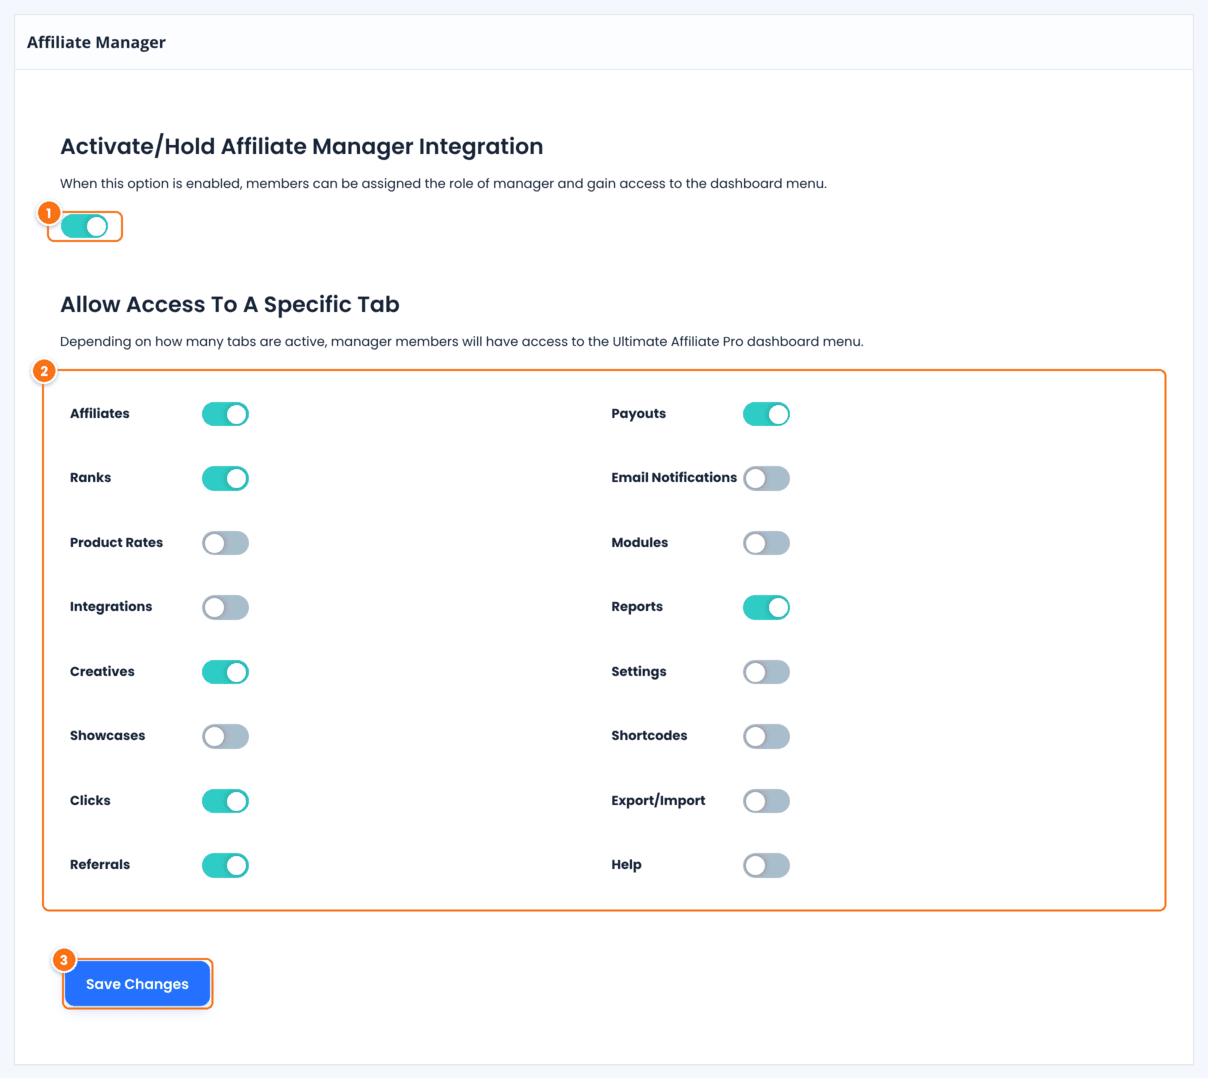Disable the Payouts toggle
Screen dimensions: 1208x1078
766,414
